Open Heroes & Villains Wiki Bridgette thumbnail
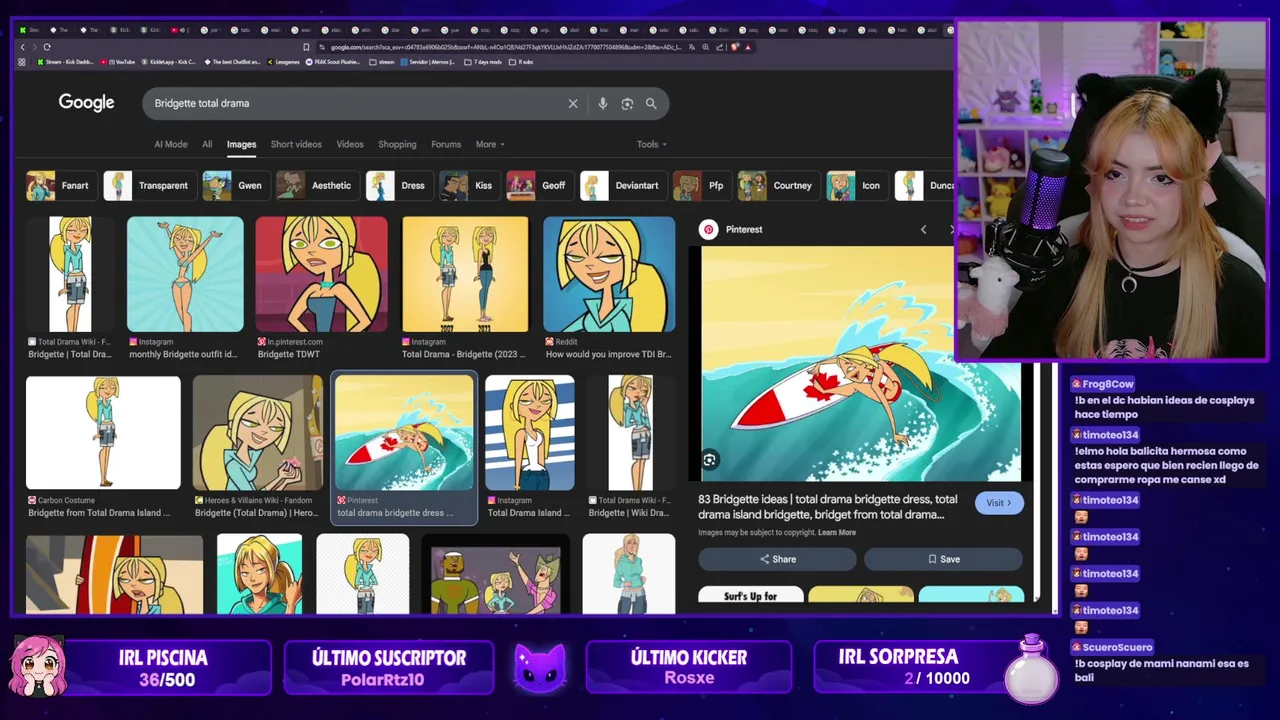 point(257,432)
